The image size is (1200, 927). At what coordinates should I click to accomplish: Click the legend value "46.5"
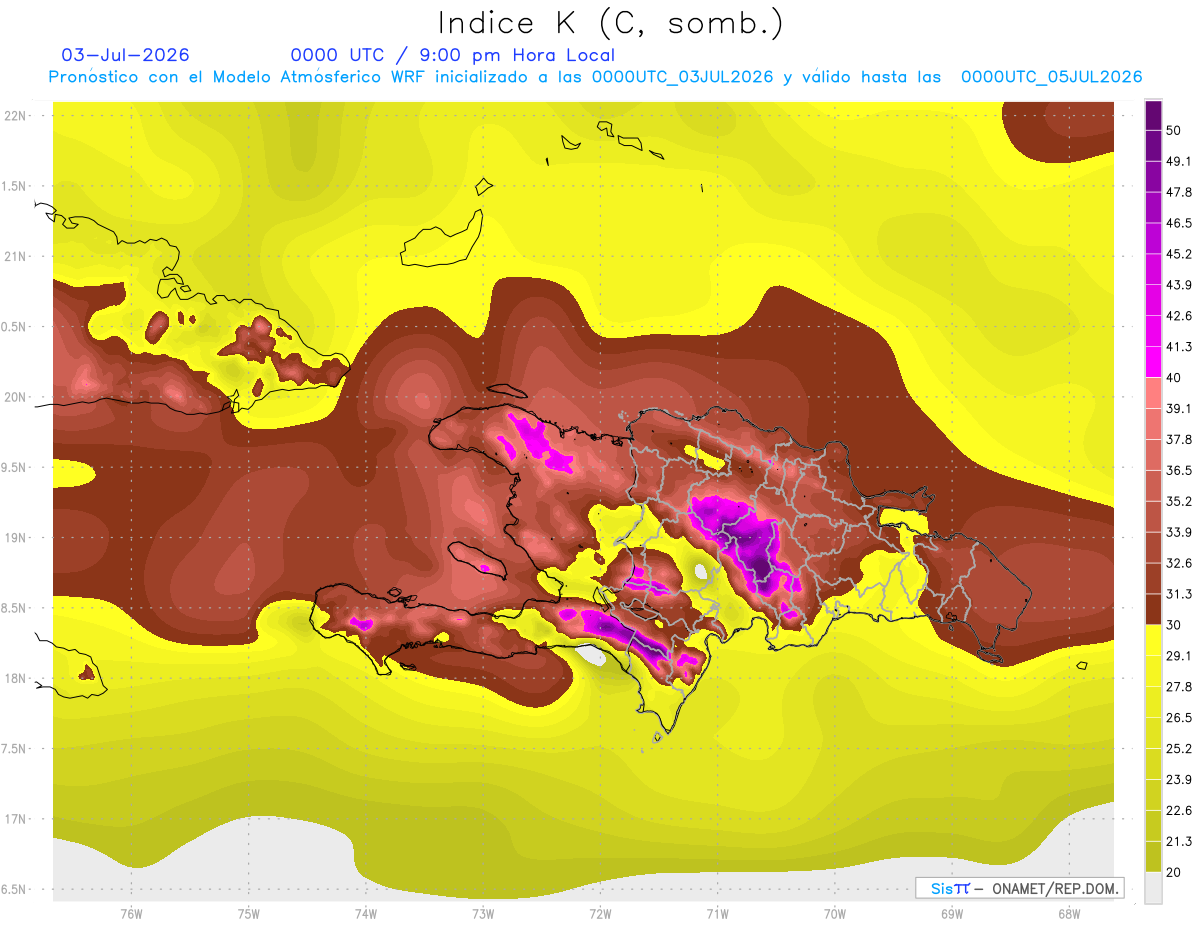coord(1179,223)
